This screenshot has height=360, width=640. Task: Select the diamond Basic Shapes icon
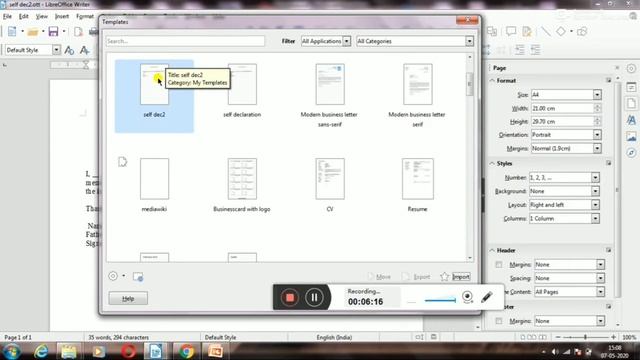click(561, 31)
